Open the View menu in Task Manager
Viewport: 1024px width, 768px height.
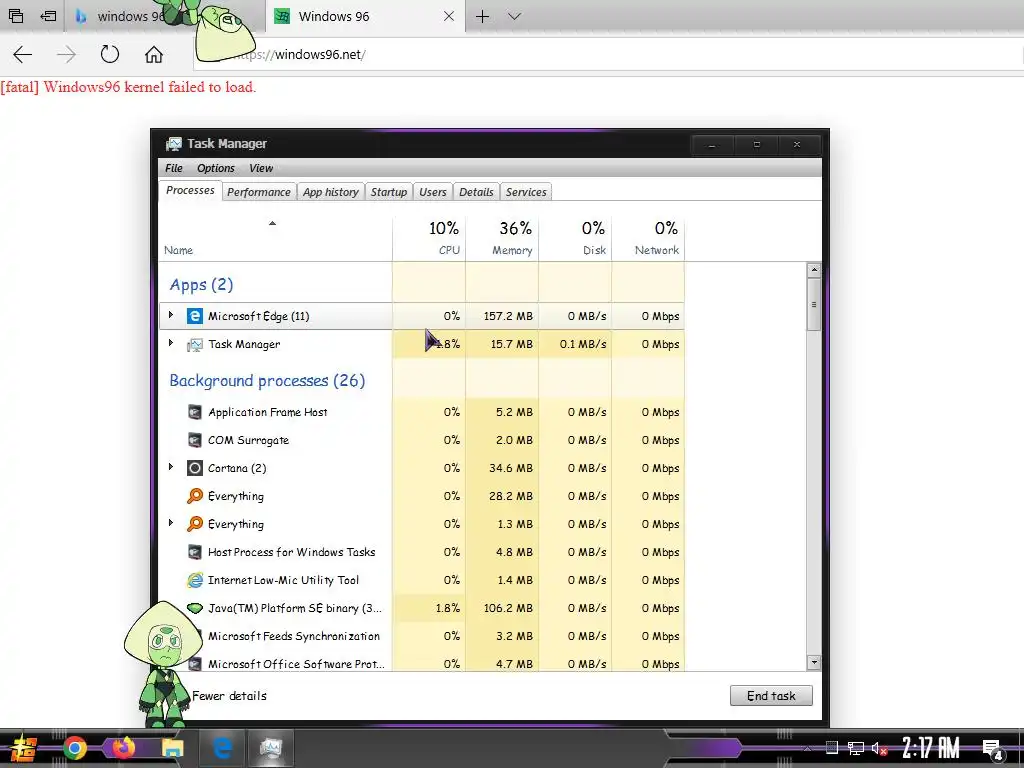click(x=261, y=168)
